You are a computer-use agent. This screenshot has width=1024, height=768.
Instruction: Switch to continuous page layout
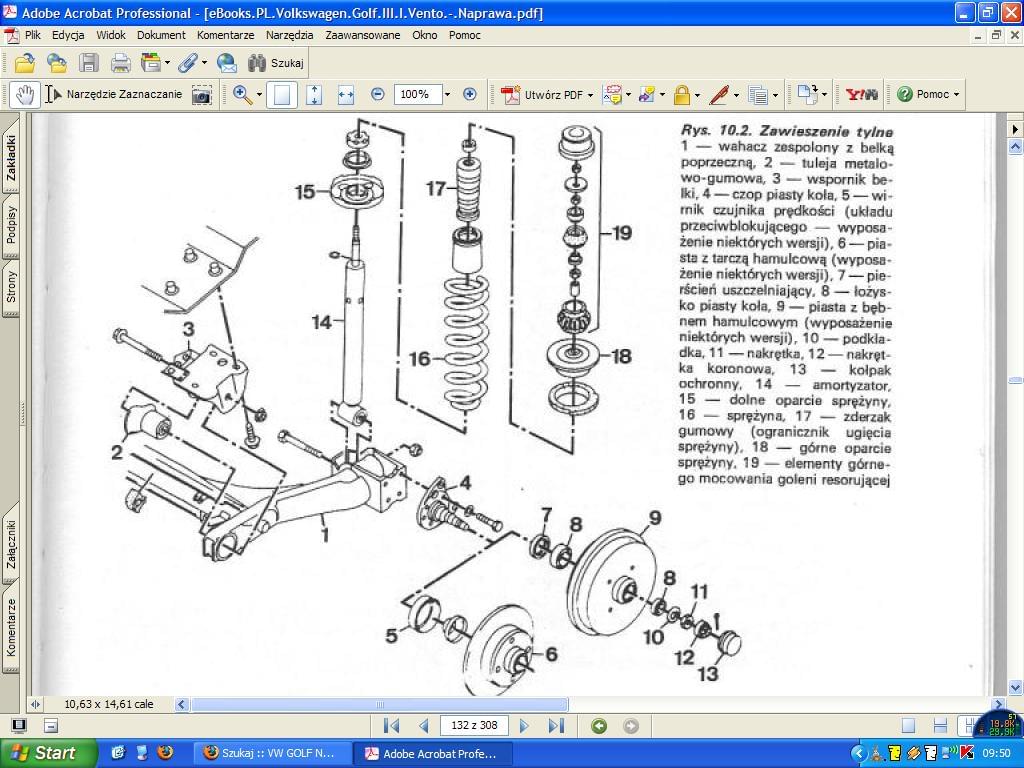click(940, 726)
